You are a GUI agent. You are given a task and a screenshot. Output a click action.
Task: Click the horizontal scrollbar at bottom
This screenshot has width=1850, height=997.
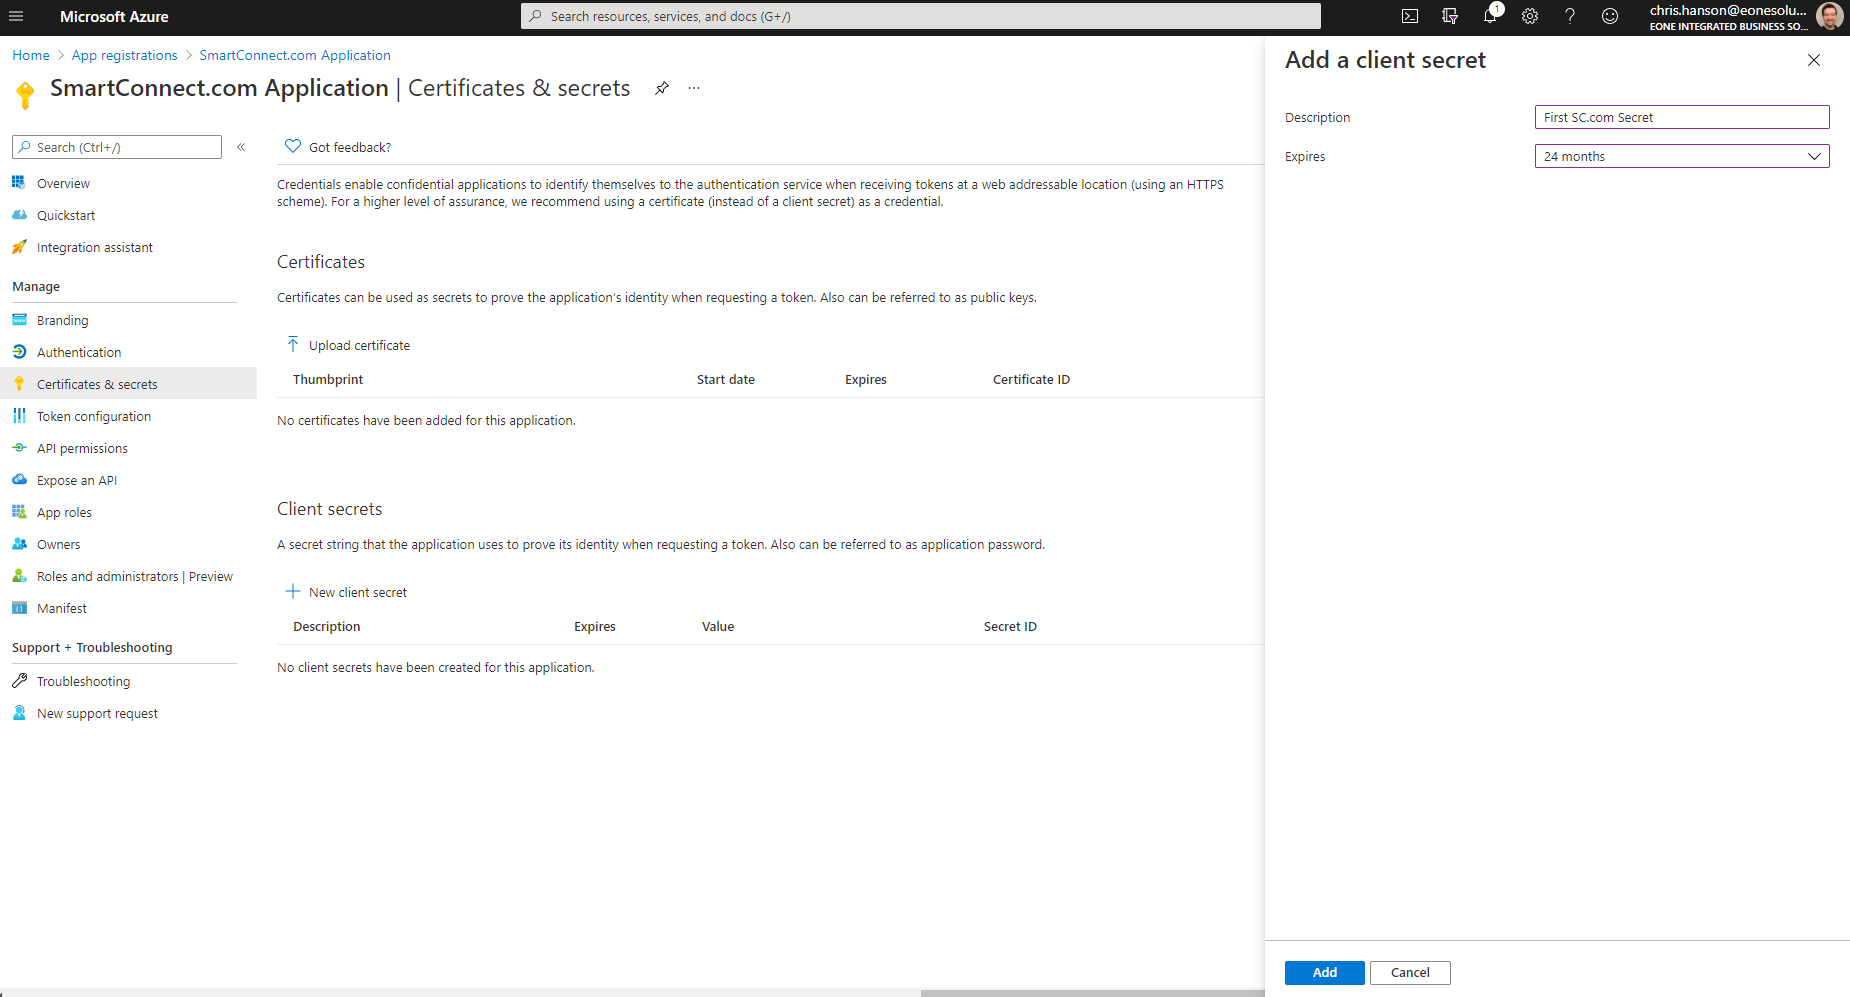pyautogui.click(x=1092, y=993)
